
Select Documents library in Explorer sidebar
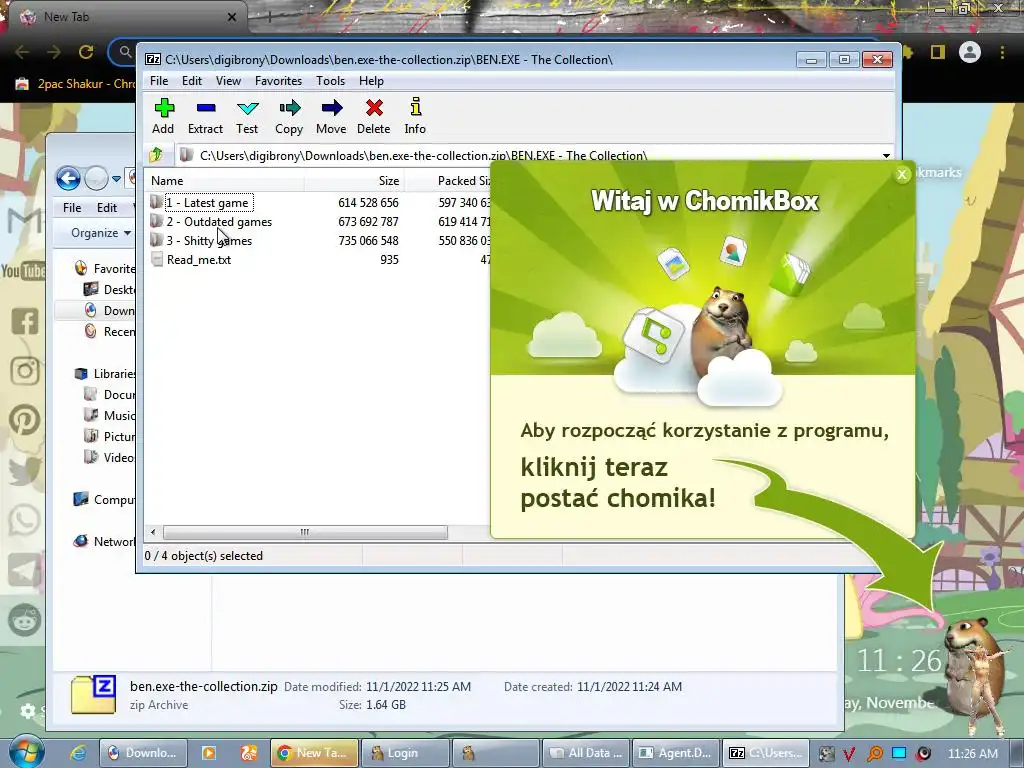click(x=110, y=394)
